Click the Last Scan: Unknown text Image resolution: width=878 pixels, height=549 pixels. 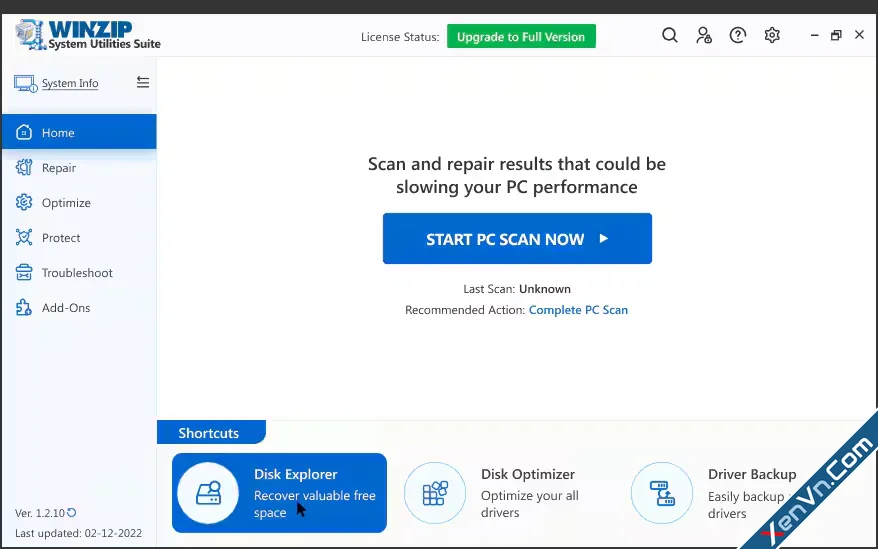[x=517, y=289]
